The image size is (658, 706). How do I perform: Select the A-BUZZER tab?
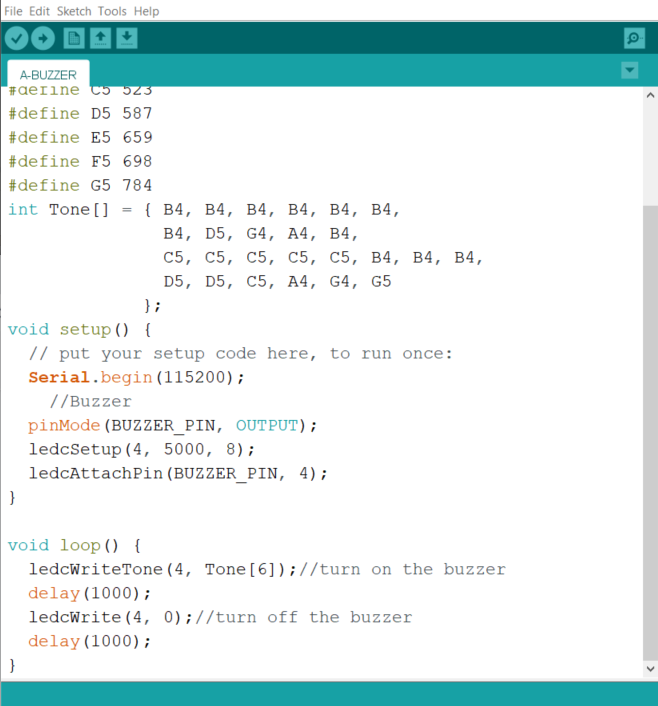click(48, 75)
